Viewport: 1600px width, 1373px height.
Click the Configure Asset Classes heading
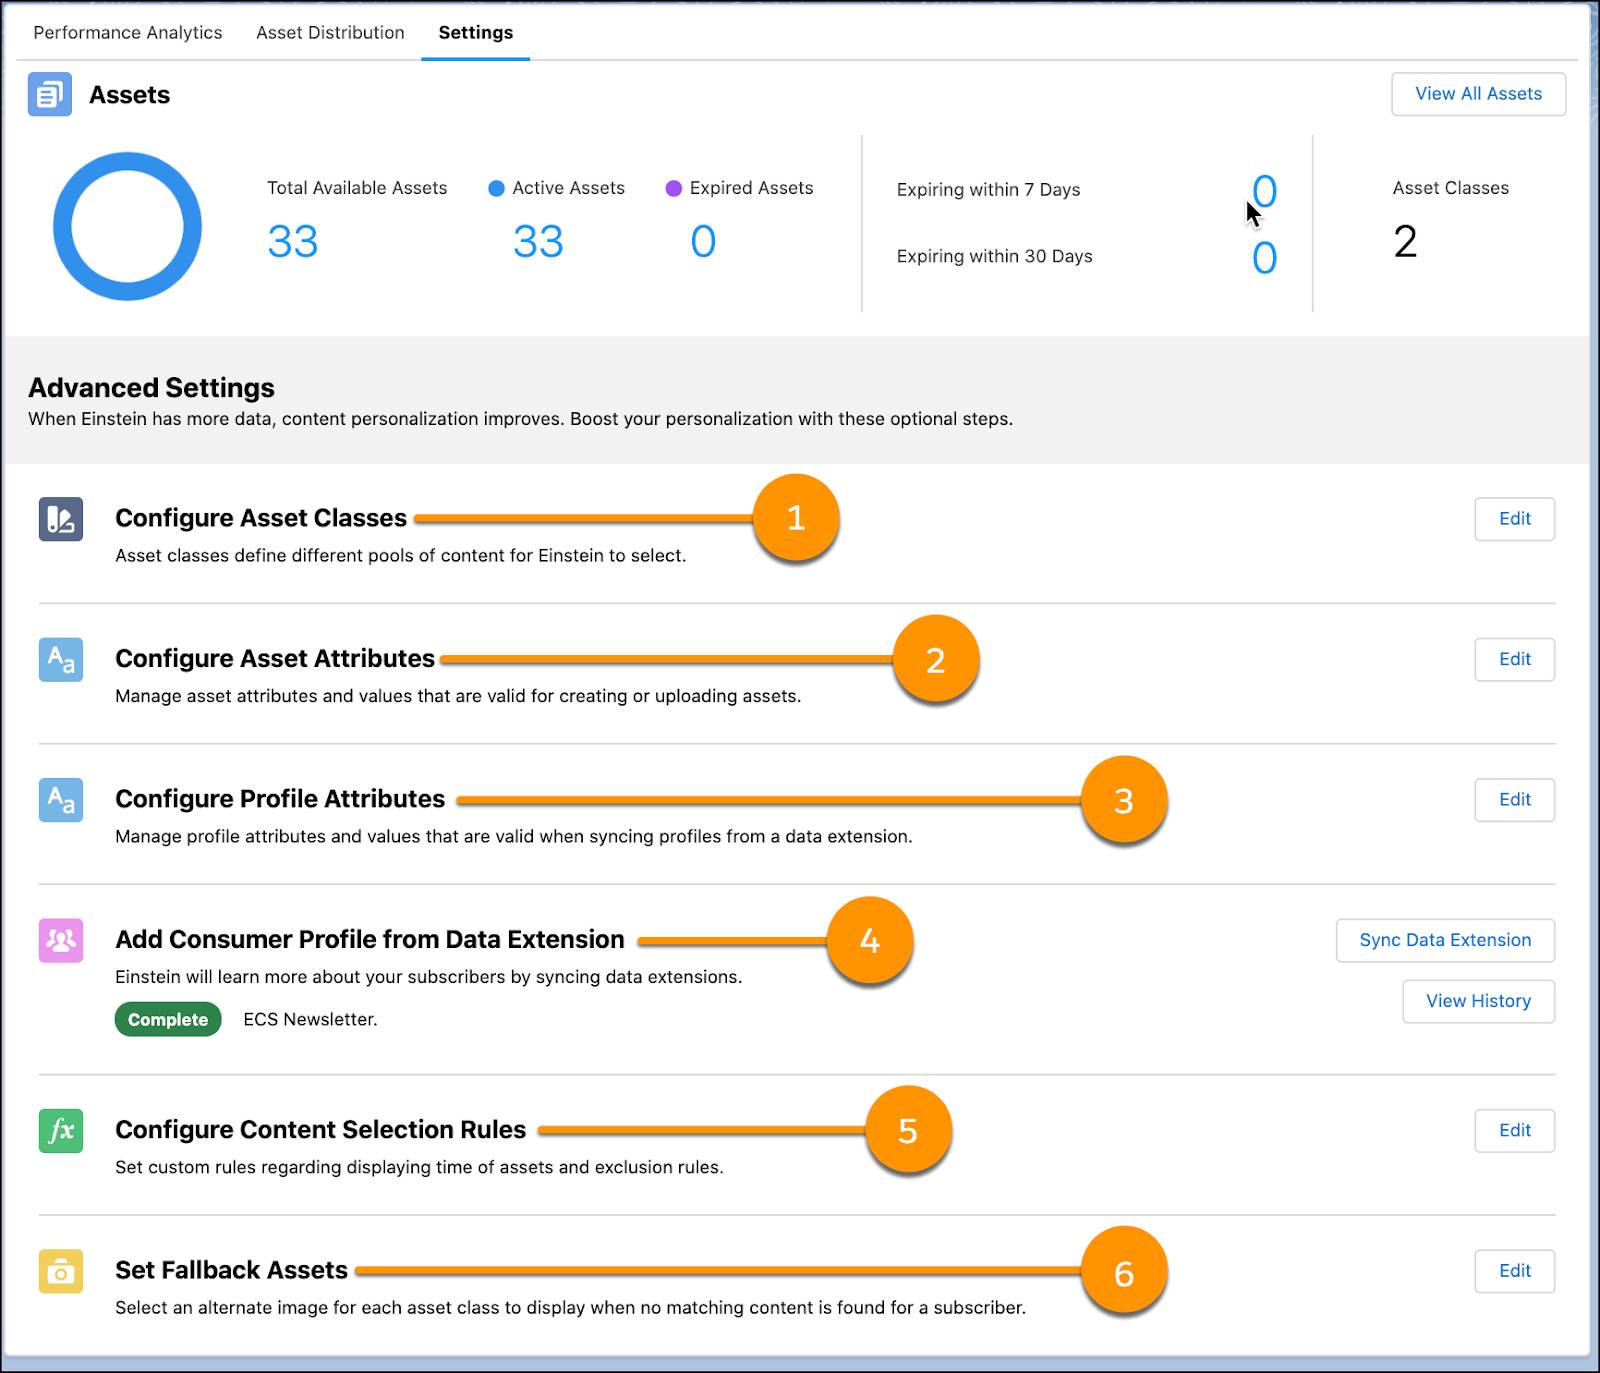click(x=261, y=518)
